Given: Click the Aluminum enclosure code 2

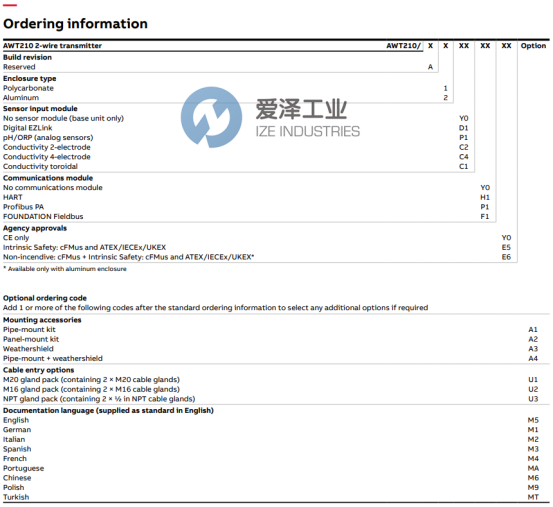Looking at the screenshot, I should 445,98.
